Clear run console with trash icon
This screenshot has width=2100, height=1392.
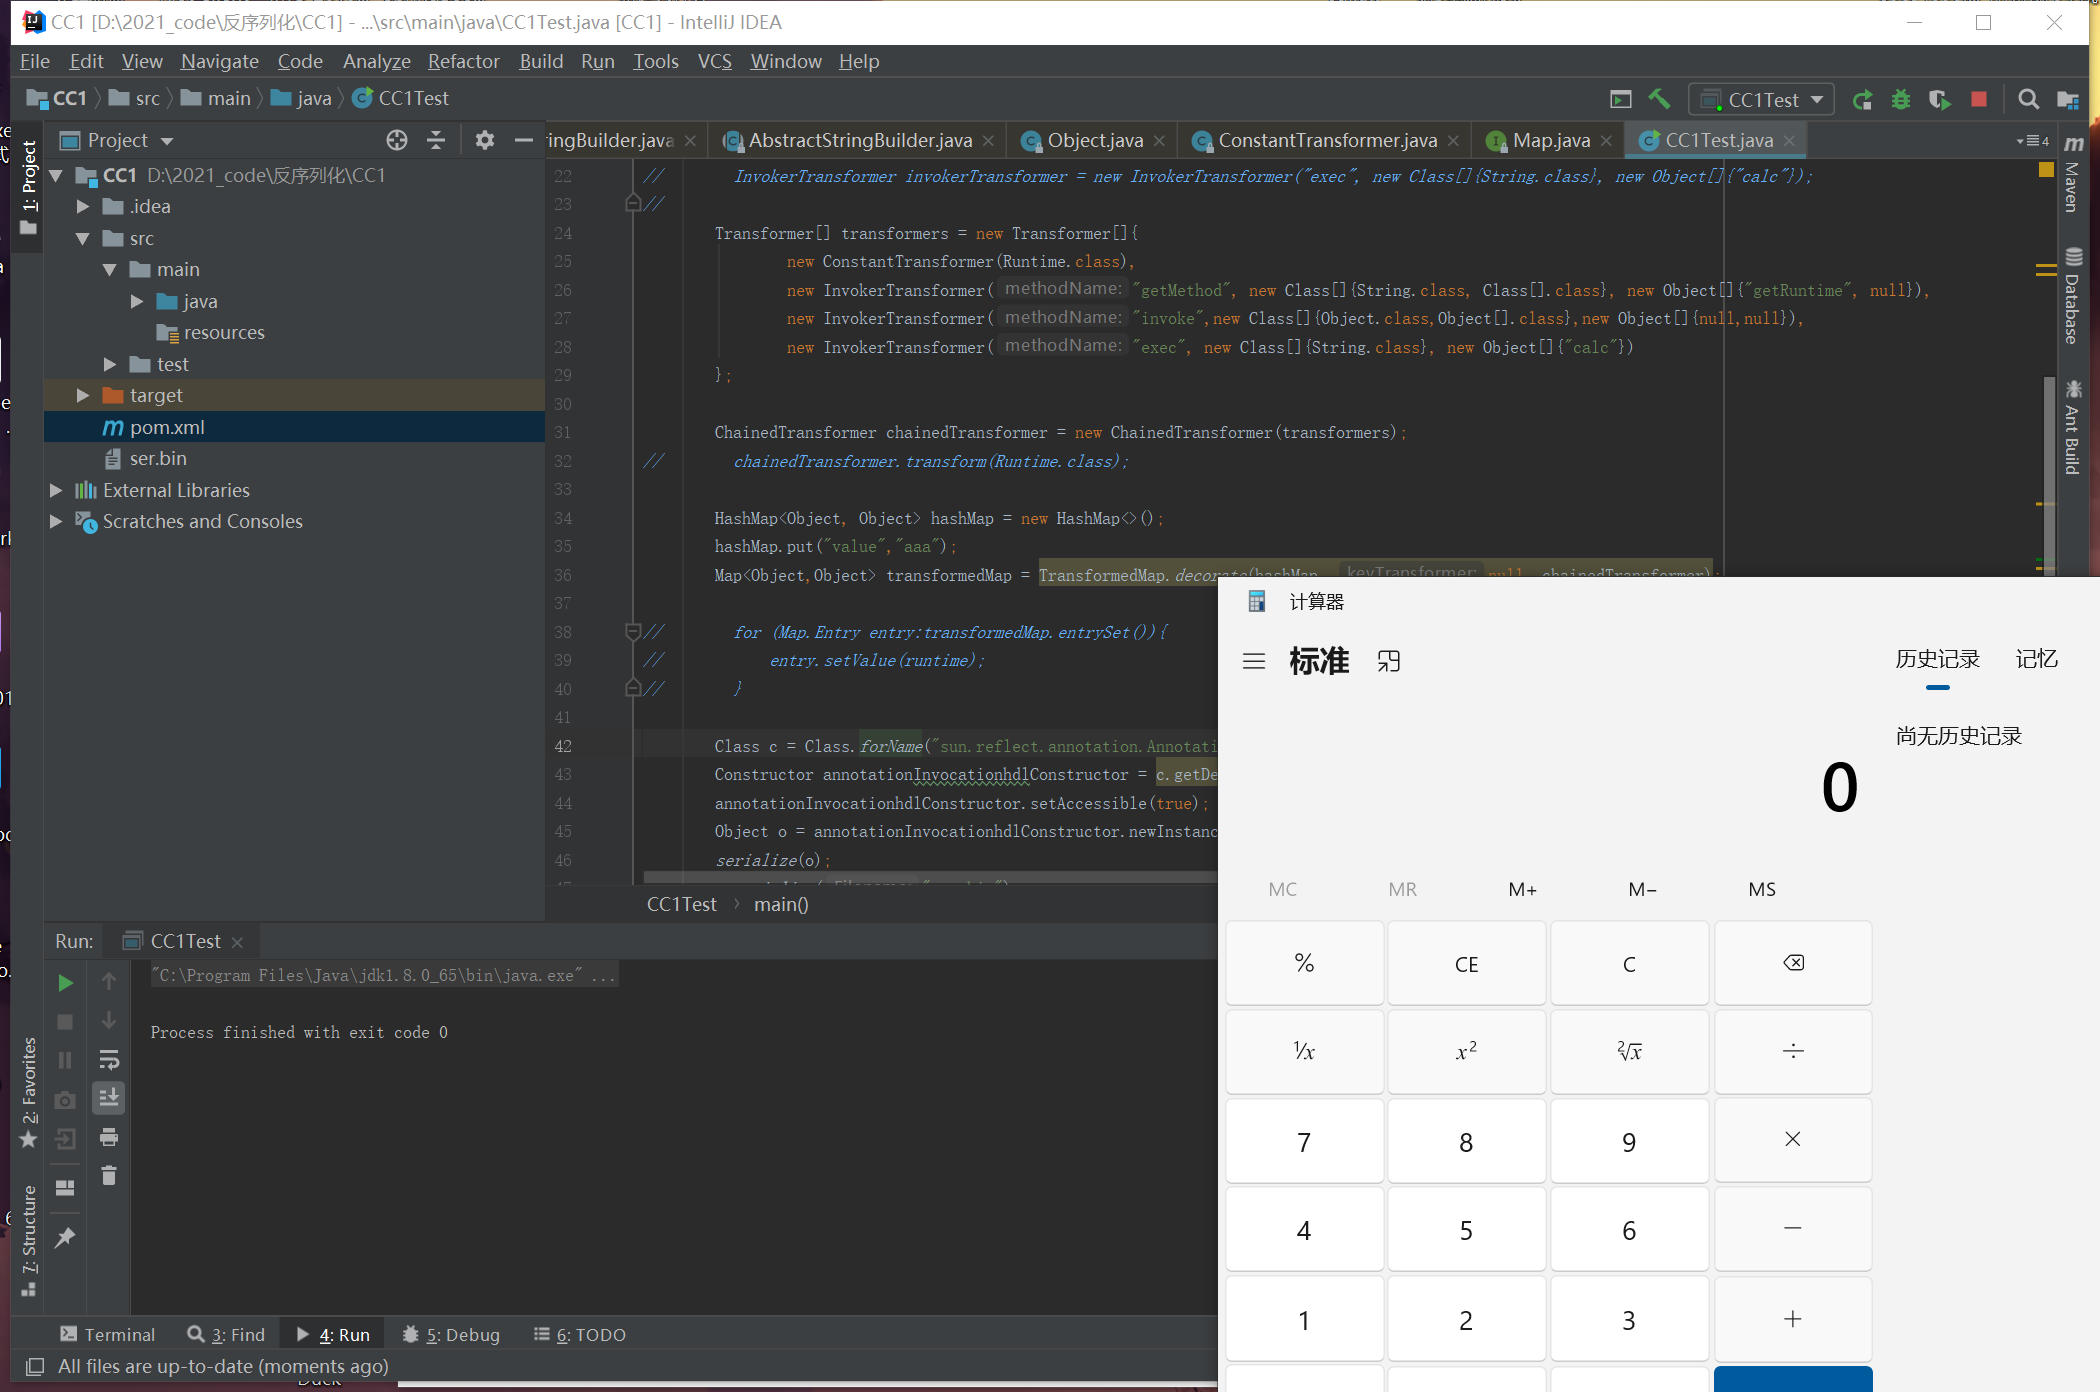(109, 1176)
